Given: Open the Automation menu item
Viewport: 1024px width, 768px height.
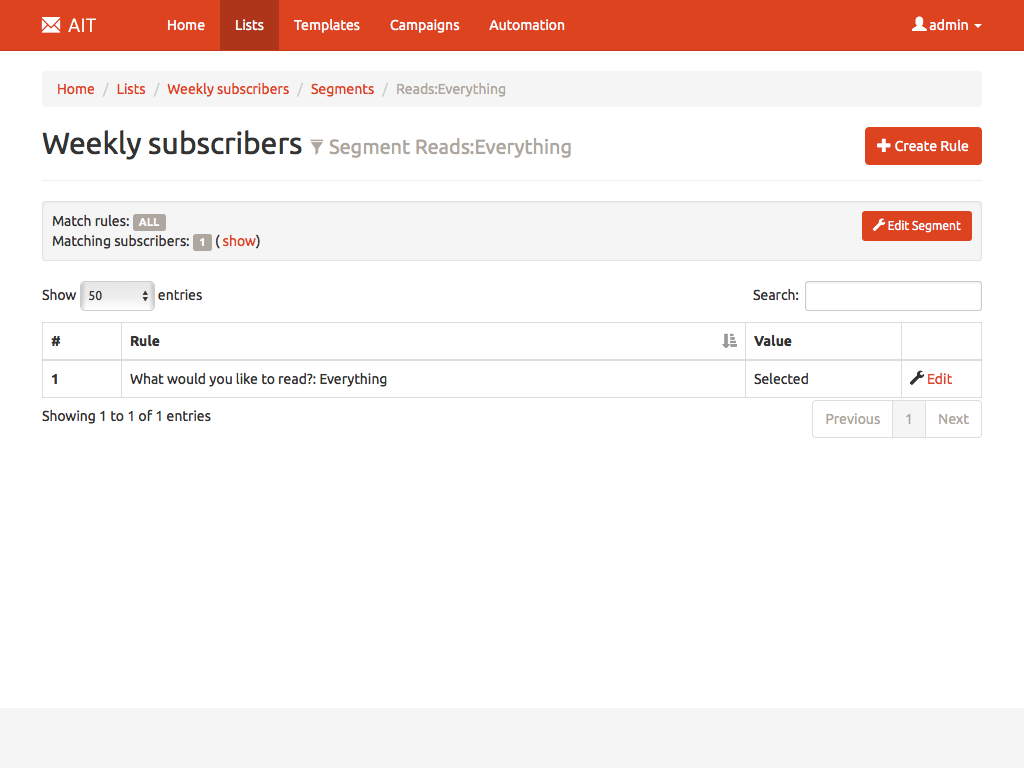Looking at the screenshot, I should (x=526, y=25).
